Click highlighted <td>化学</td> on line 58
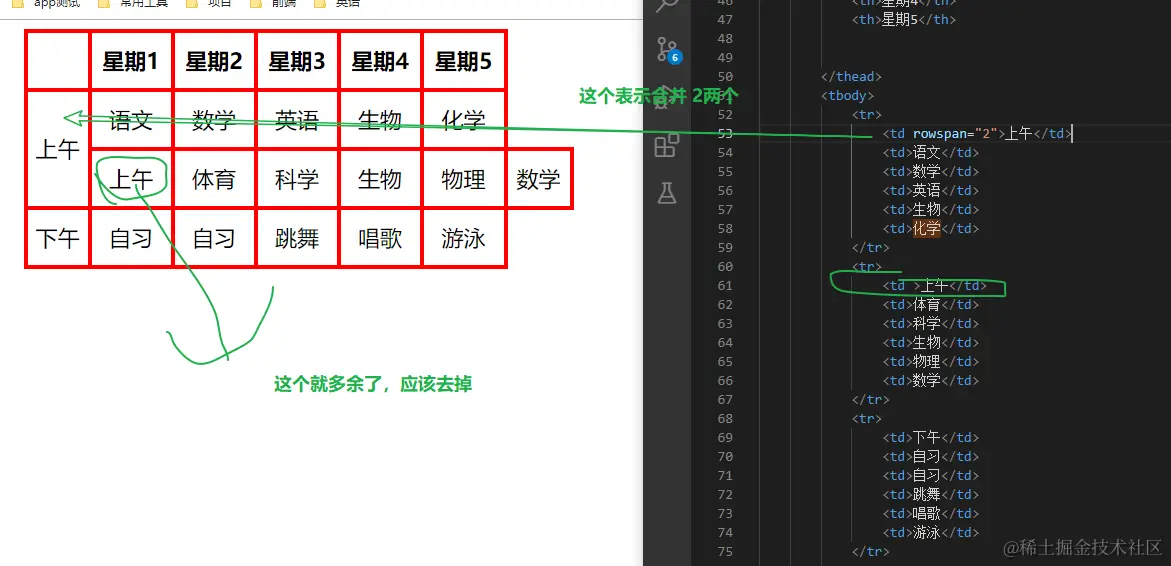Screen dimensions: 1171x566 point(931,228)
